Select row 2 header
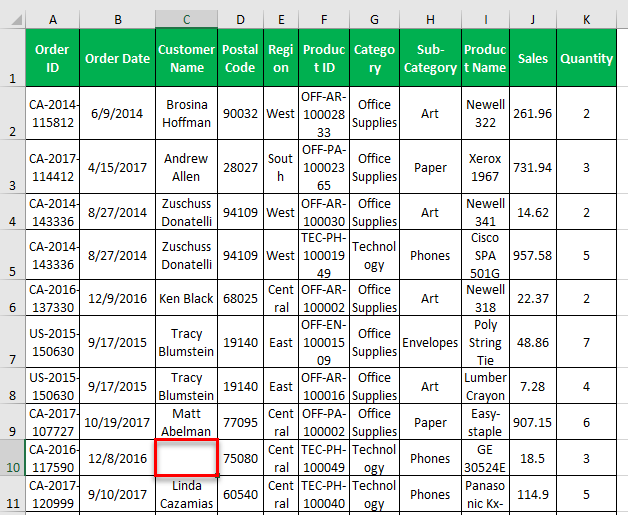The width and height of the screenshot is (628, 515). coord(12,113)
